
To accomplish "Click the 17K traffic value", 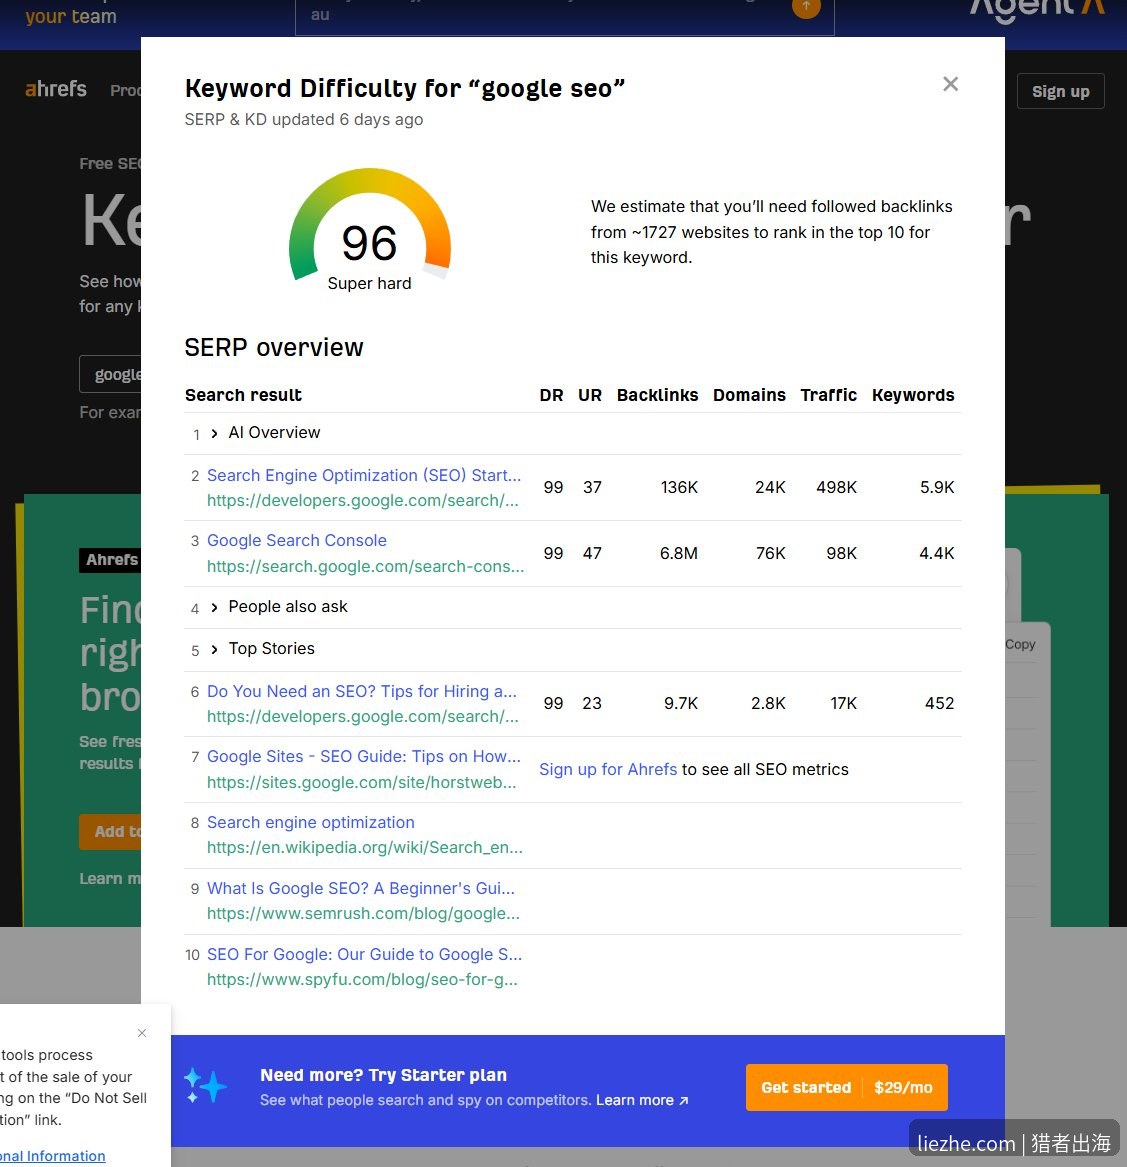I will point(843,703).
